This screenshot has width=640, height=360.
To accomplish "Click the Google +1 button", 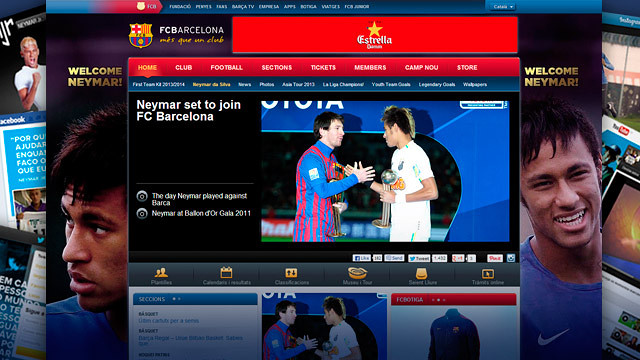I will [x=458, y=258].
